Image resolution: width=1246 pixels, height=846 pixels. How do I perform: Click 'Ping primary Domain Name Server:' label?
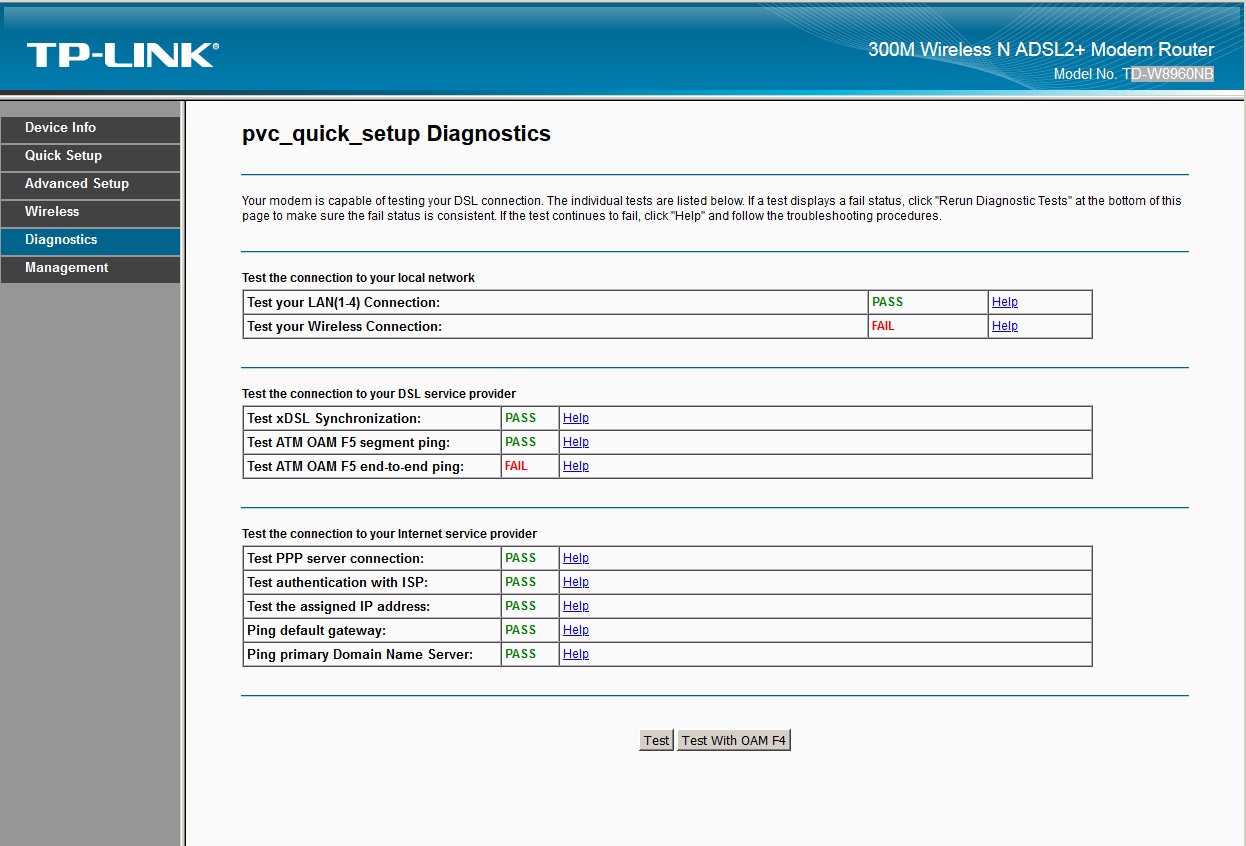coord(360,654)
